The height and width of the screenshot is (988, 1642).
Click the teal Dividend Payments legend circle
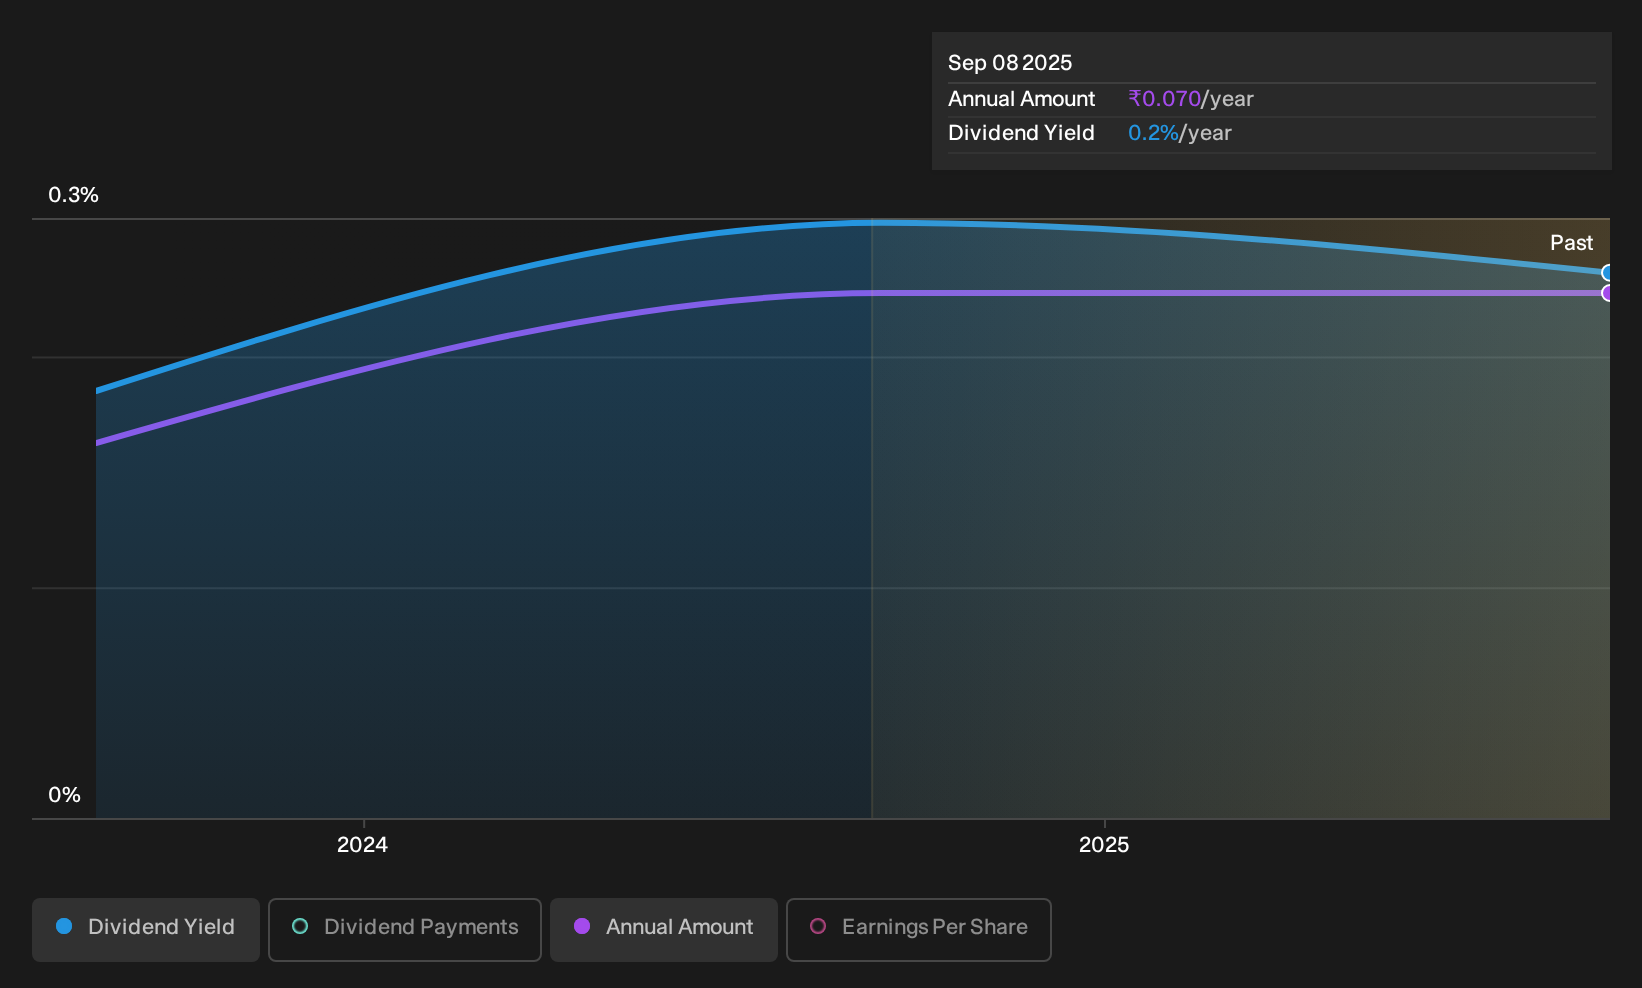click(x=300, y=926)
